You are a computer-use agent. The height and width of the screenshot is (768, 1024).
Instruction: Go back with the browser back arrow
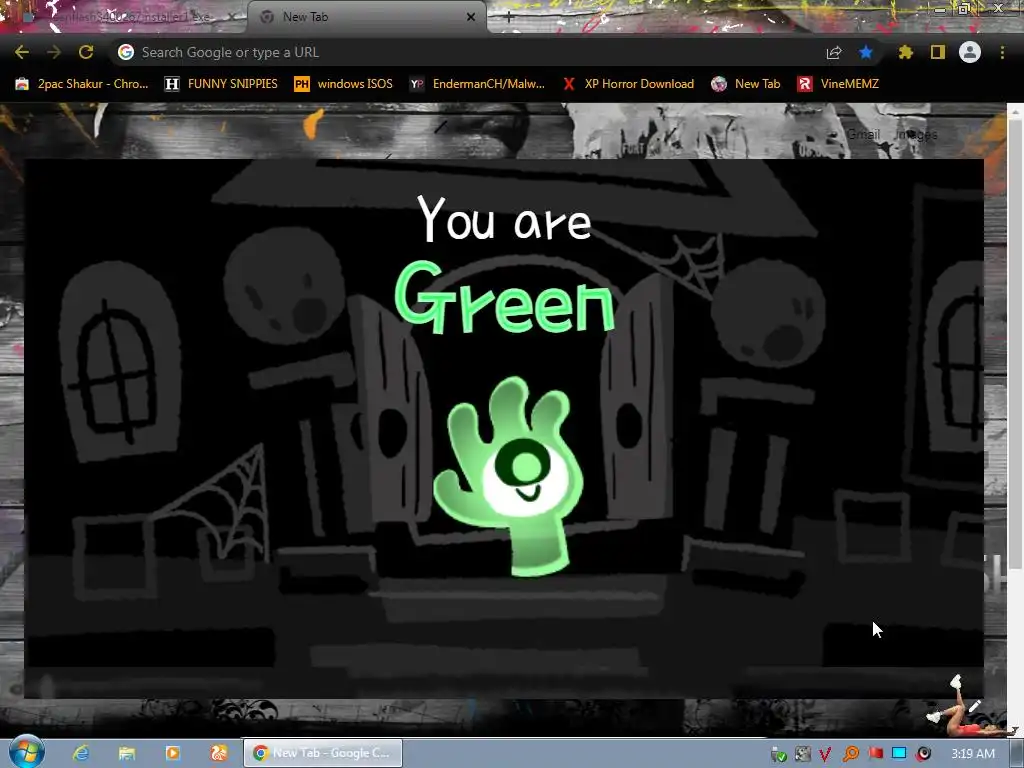[x=22, y=52]
